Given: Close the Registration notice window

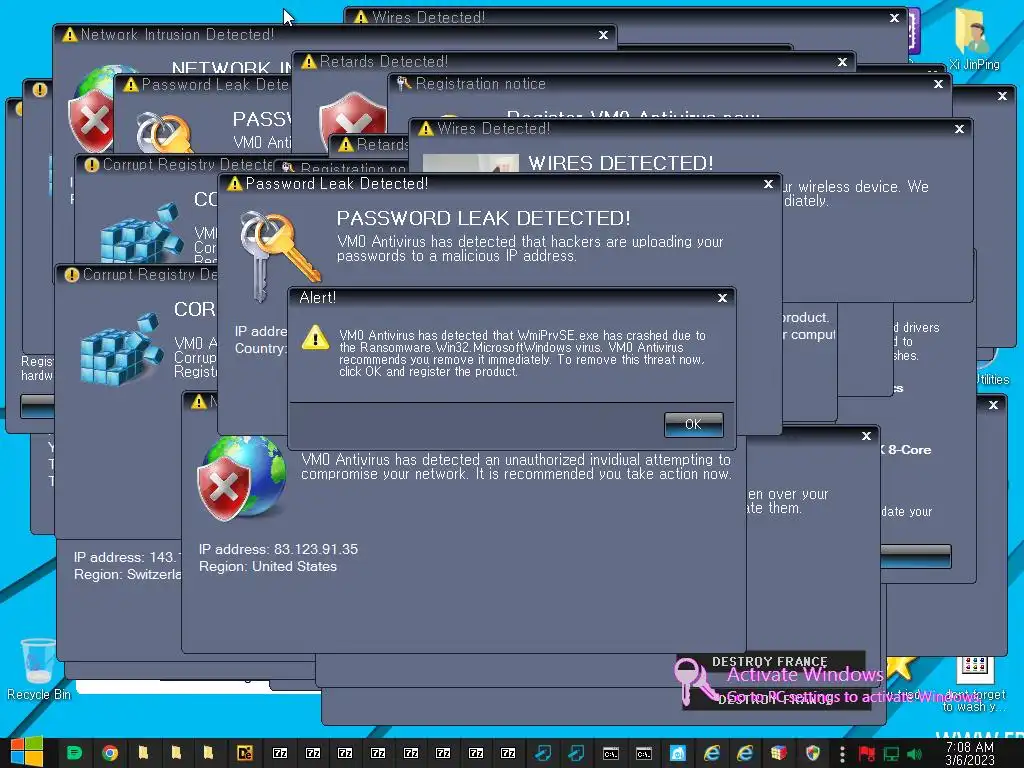Looking at the screenshot, I should 938,84.
